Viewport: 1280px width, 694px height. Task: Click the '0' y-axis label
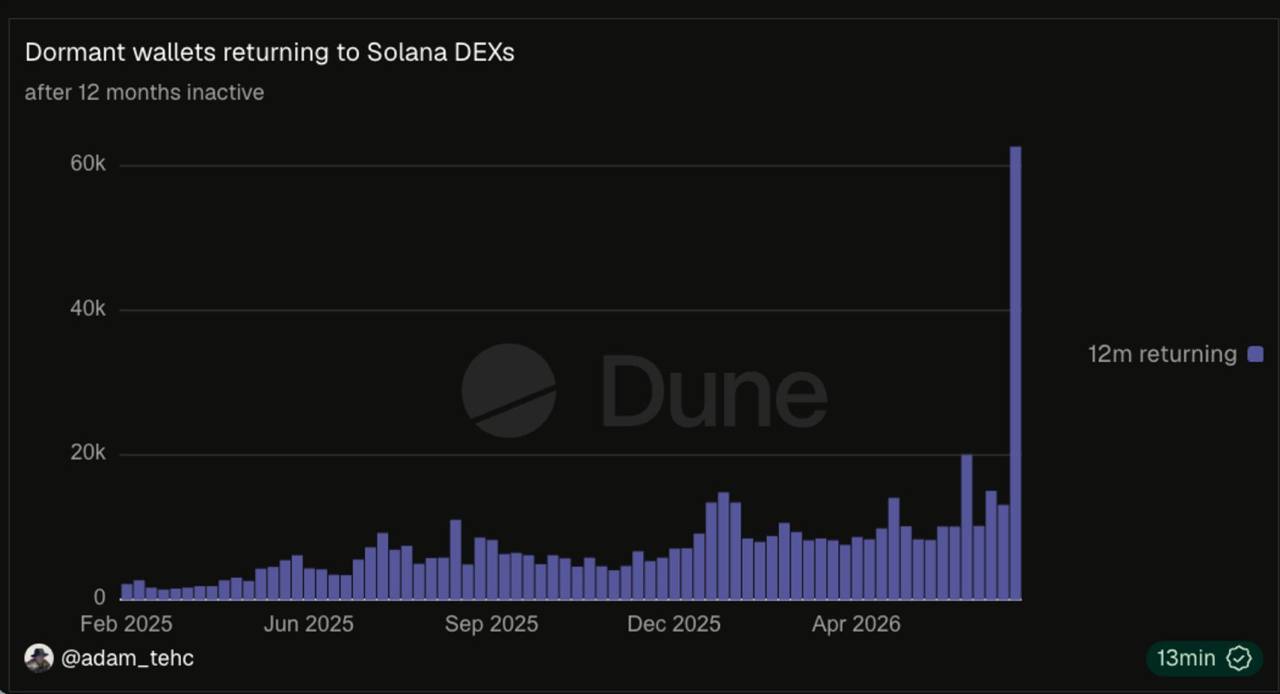(100, 597)
